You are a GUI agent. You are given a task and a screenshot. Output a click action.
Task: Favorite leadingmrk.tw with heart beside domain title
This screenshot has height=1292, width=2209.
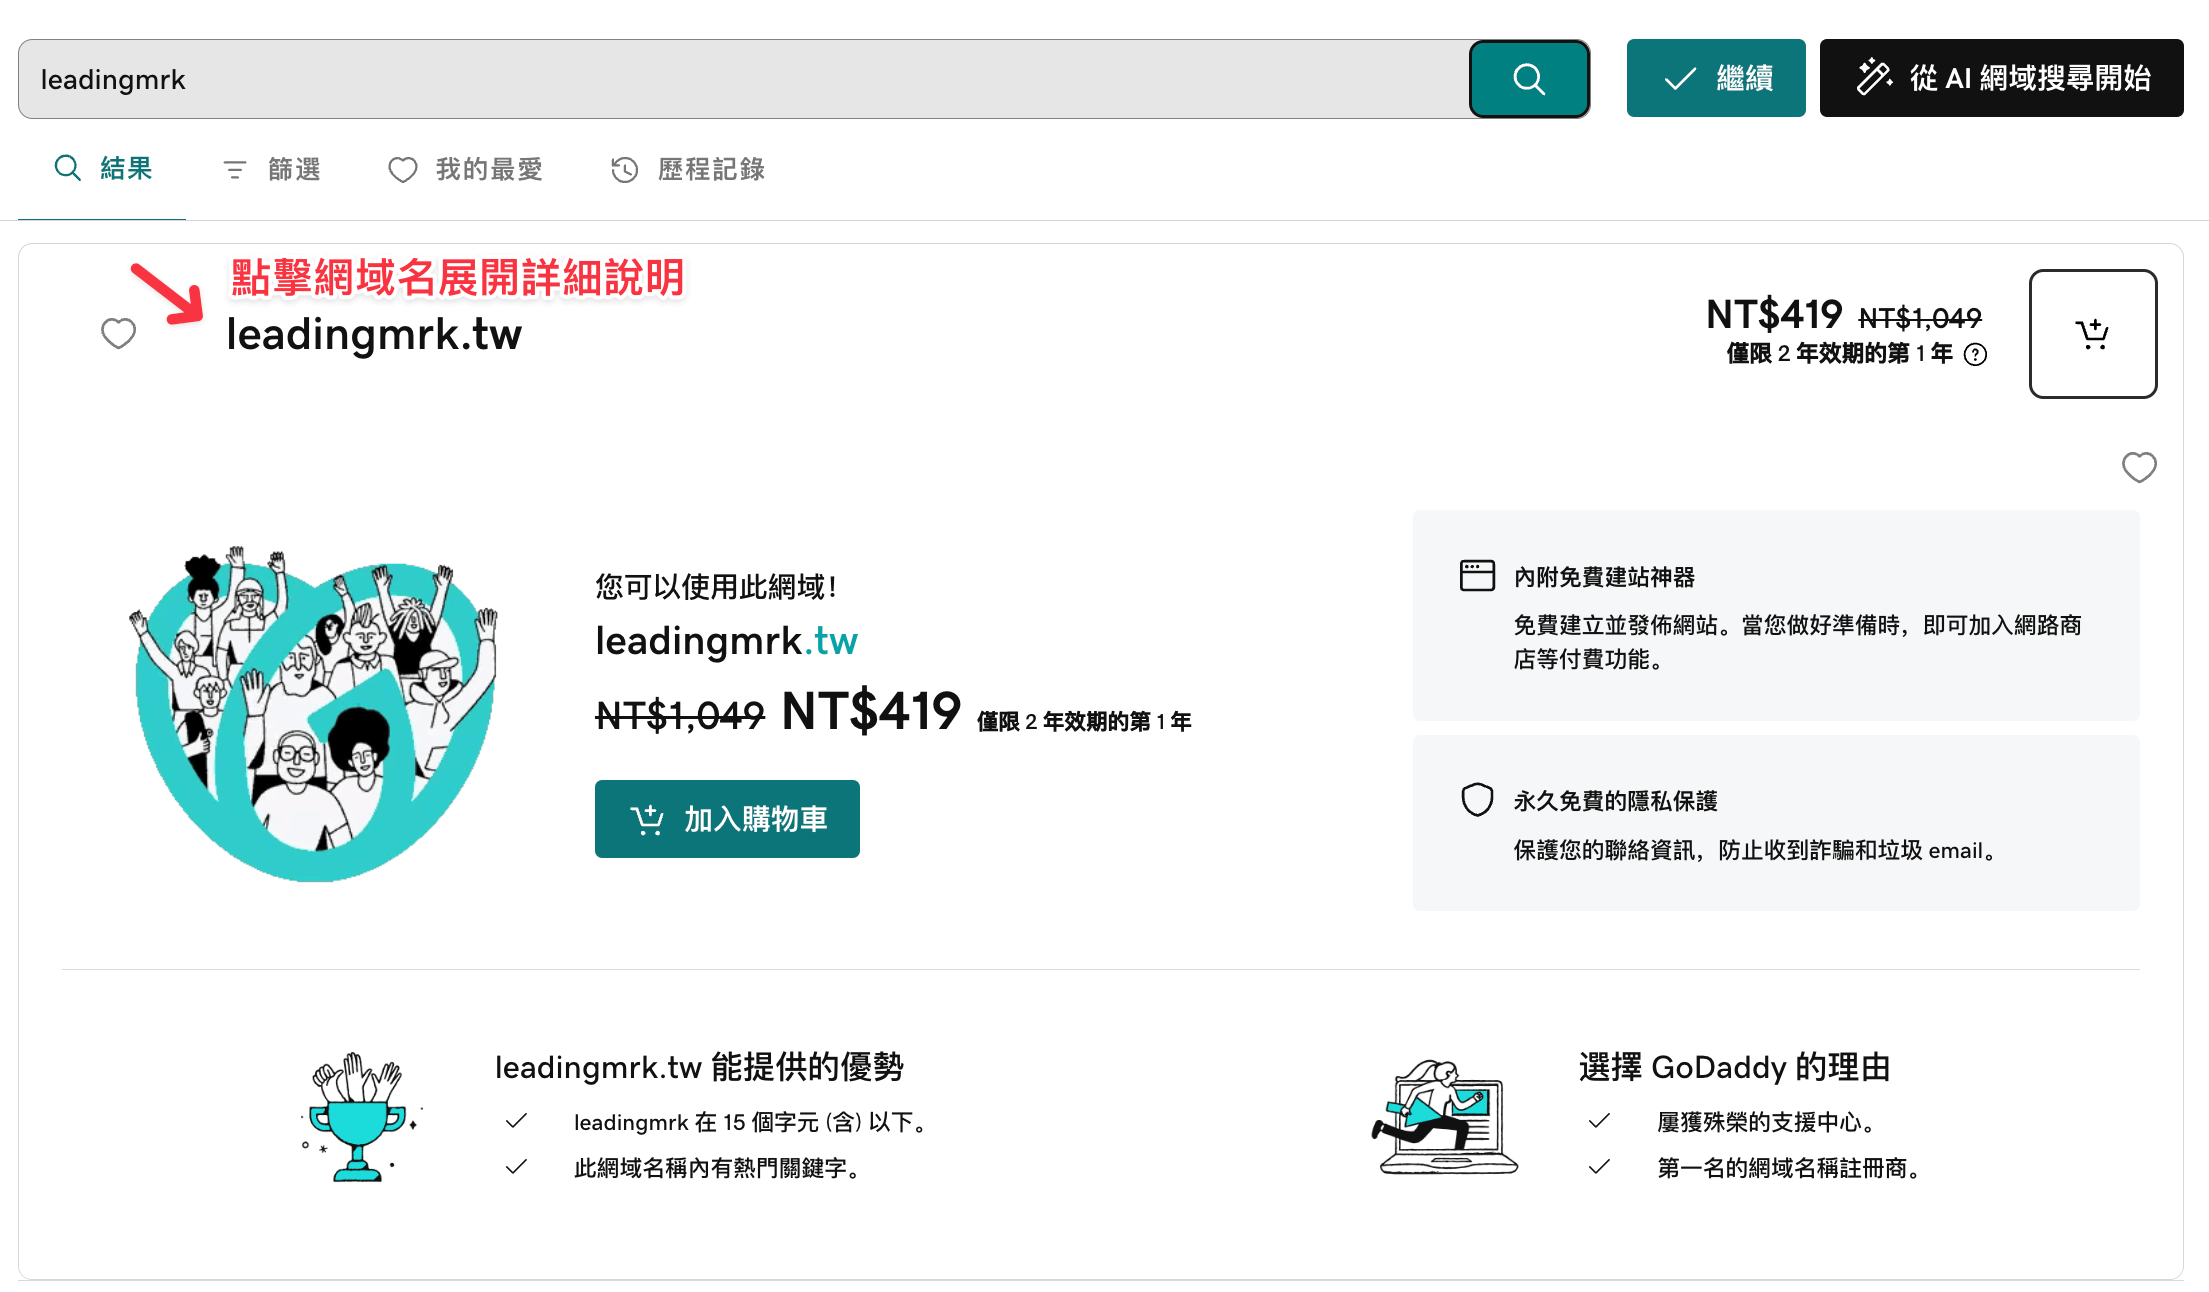pyautogui.click(x=118, y=333)
